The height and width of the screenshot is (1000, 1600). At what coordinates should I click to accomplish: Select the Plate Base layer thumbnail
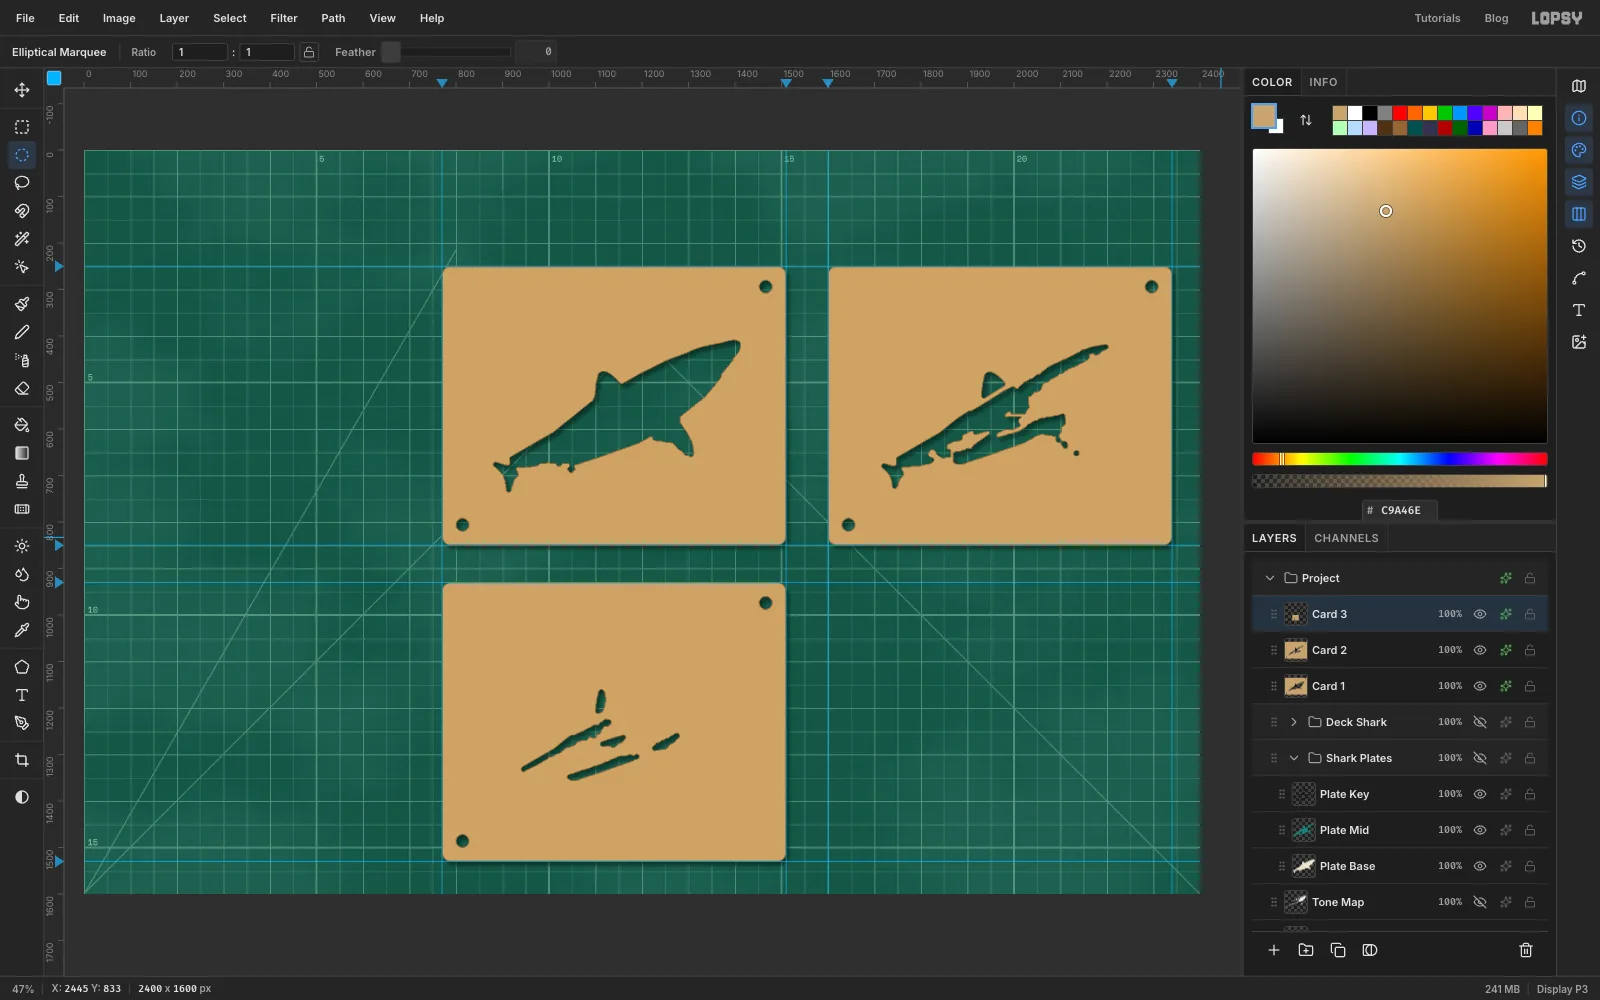click(1304, 866)
